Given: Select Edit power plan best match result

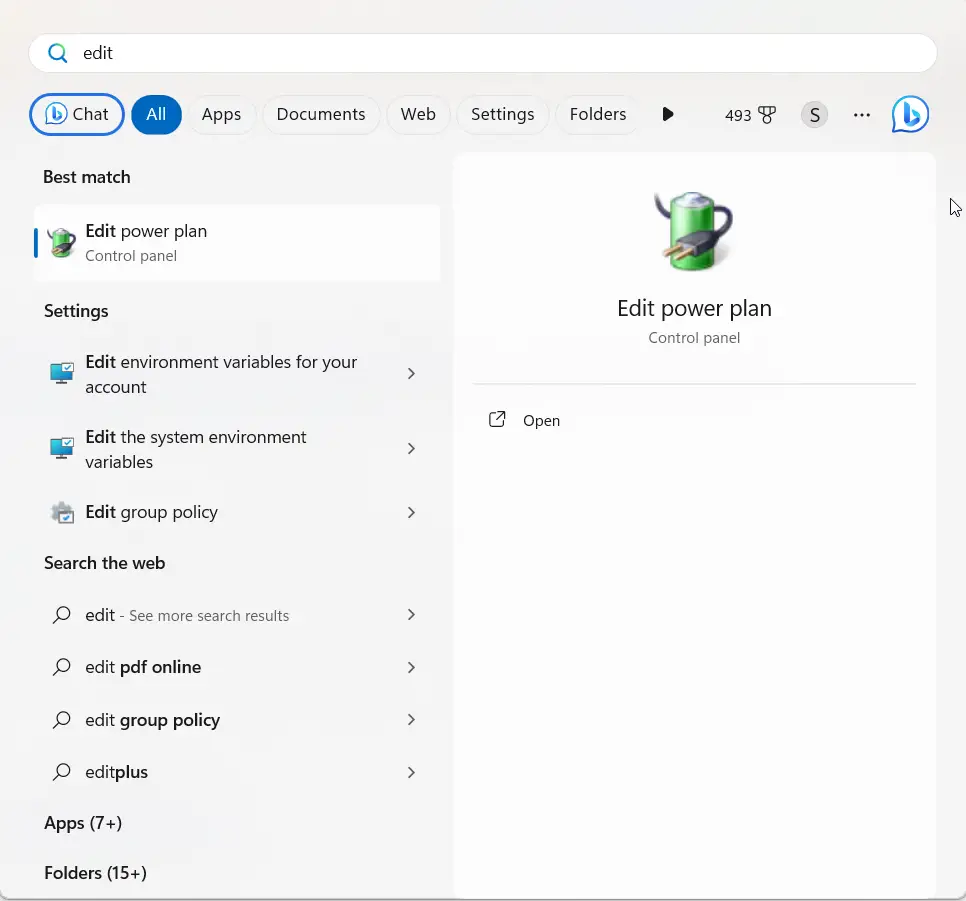Looking at the screenshot, I should tap(237, 243).
